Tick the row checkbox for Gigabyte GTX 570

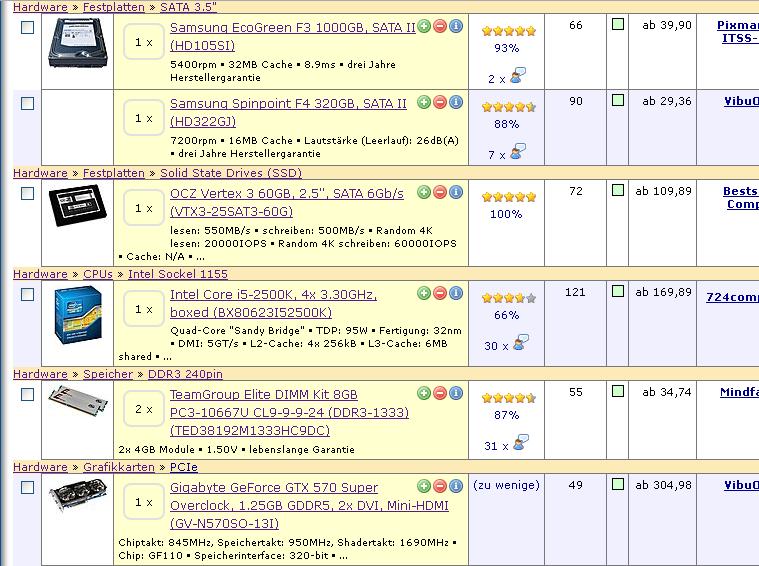click(28, 488)
